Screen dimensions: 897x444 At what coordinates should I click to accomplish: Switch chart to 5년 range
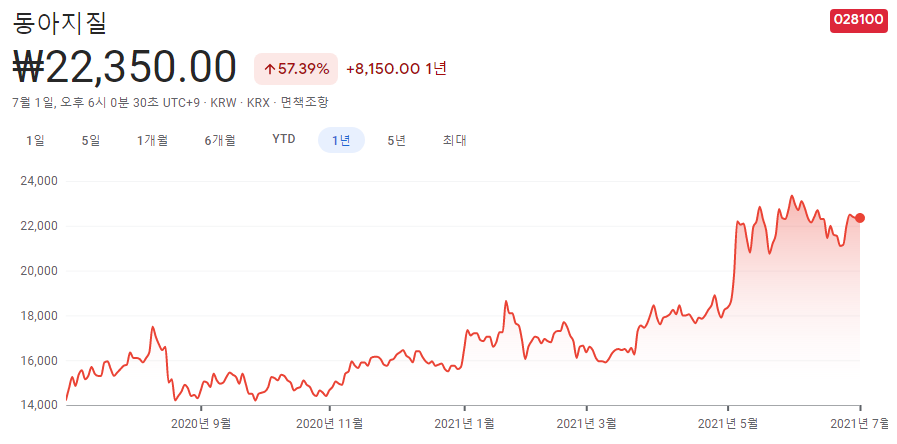[x=396, y=140]
